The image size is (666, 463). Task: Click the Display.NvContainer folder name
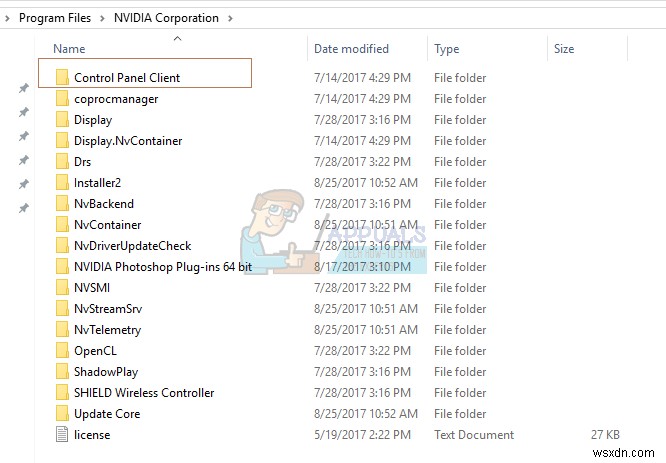[128, 141]
